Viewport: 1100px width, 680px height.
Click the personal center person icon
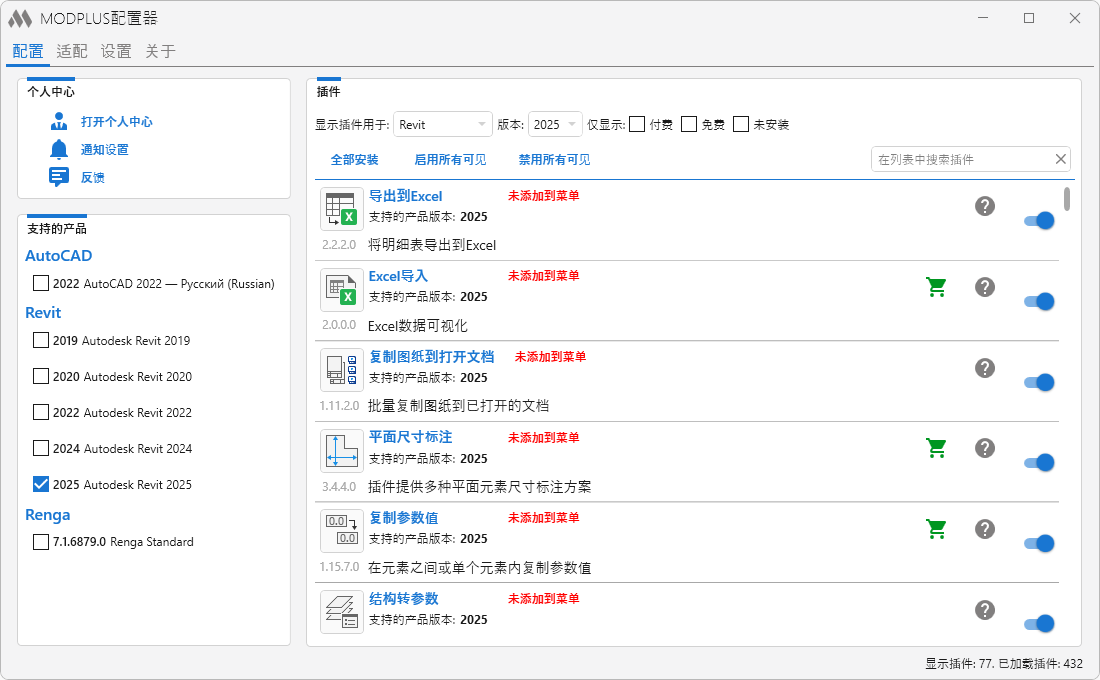click(59, 121)
